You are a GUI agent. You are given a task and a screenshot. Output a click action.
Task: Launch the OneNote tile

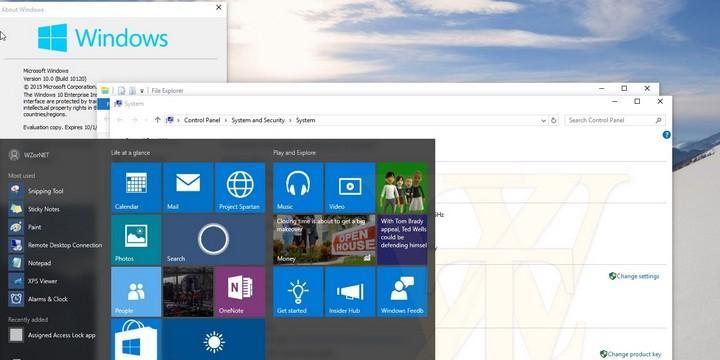tap(240, 292)
